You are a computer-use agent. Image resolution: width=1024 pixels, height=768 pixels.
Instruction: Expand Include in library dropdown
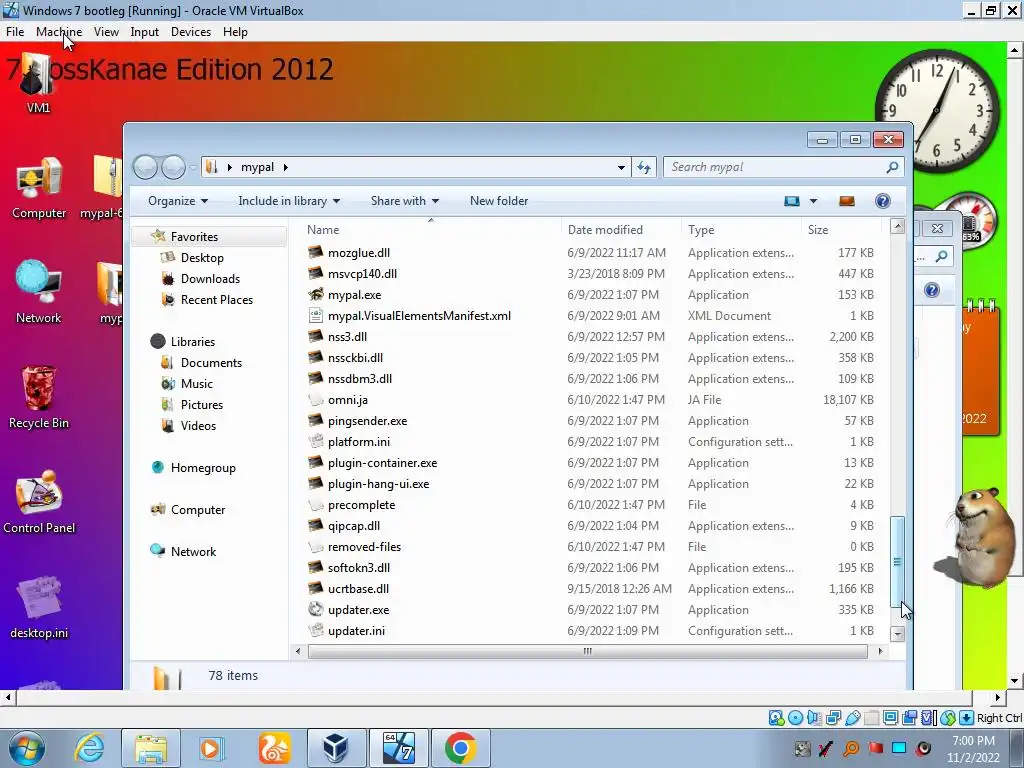point(289,200)
